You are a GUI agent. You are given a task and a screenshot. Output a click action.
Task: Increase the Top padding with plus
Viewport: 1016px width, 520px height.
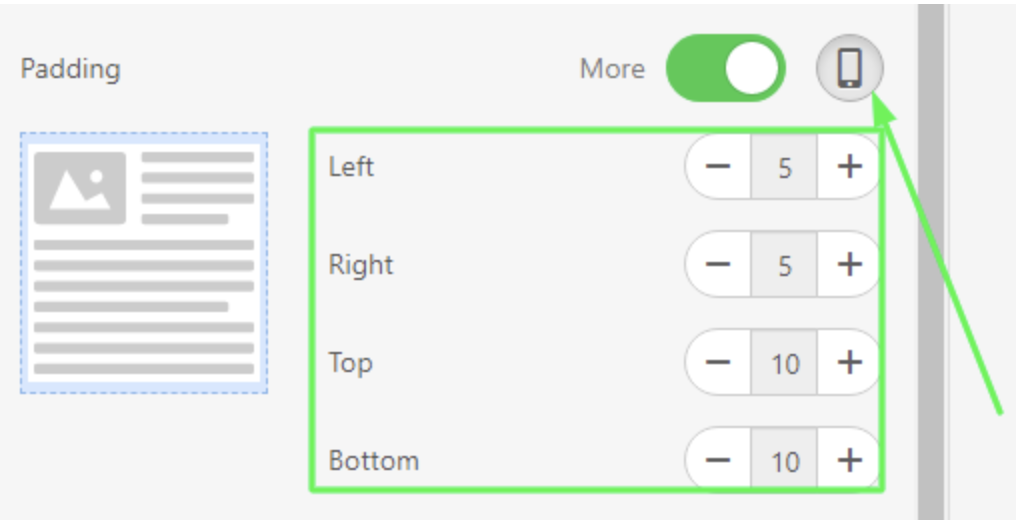pos(849,362)
